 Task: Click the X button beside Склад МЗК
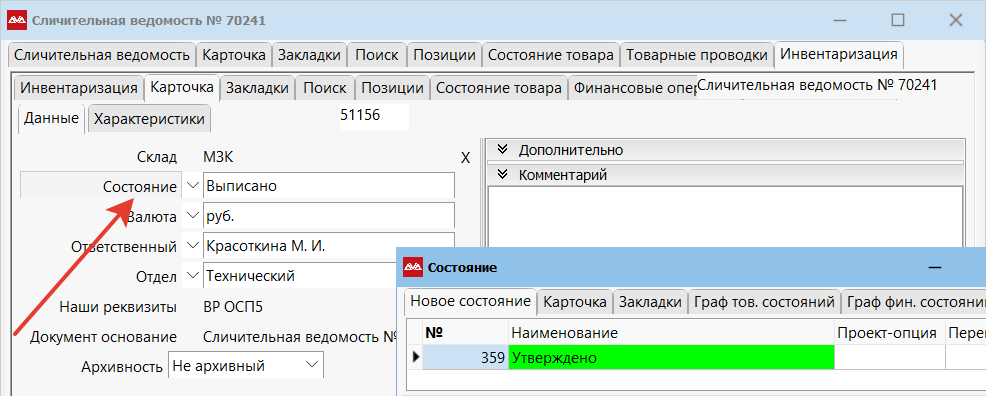coord(465,158)
